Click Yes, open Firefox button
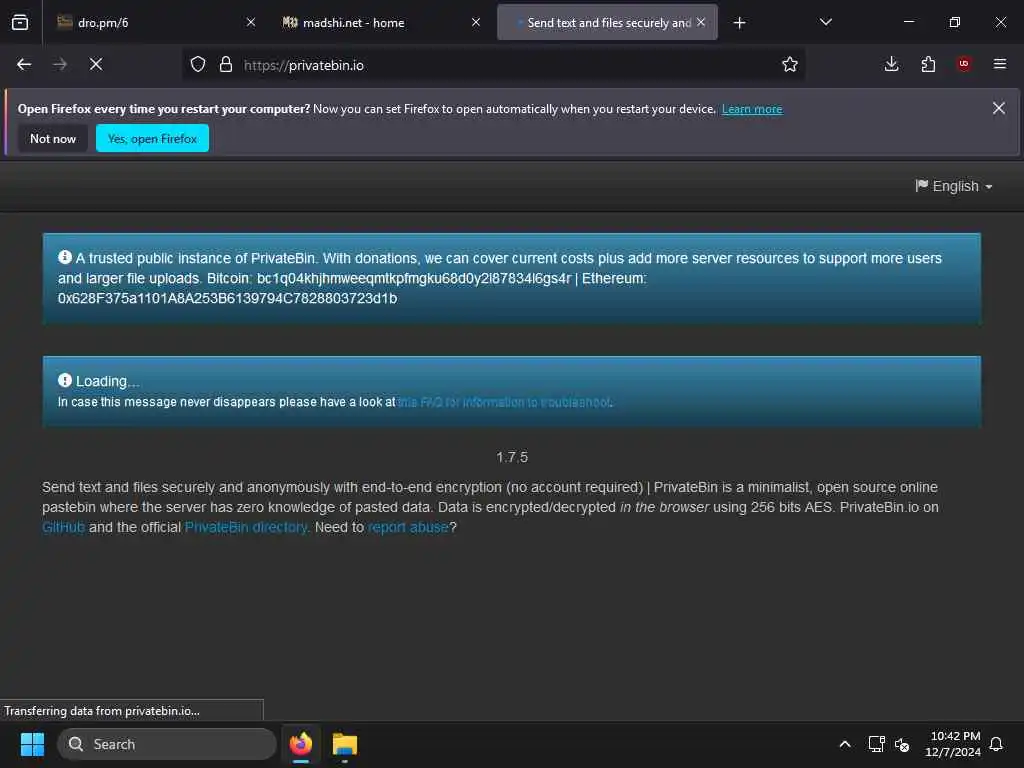The image size is (1024, 768). [152, 138]
